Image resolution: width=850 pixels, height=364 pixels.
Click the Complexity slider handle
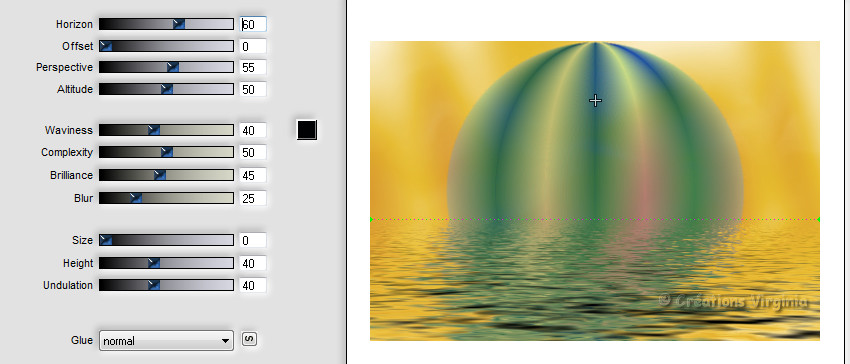167,152
